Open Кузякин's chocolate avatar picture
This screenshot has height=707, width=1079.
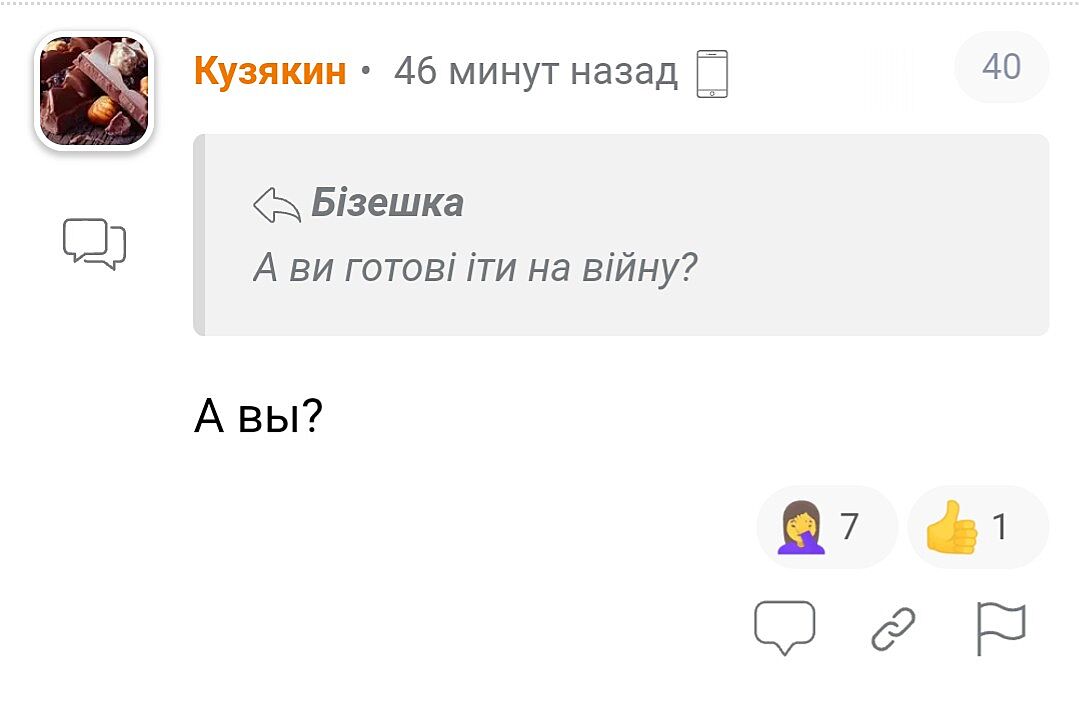94,91
